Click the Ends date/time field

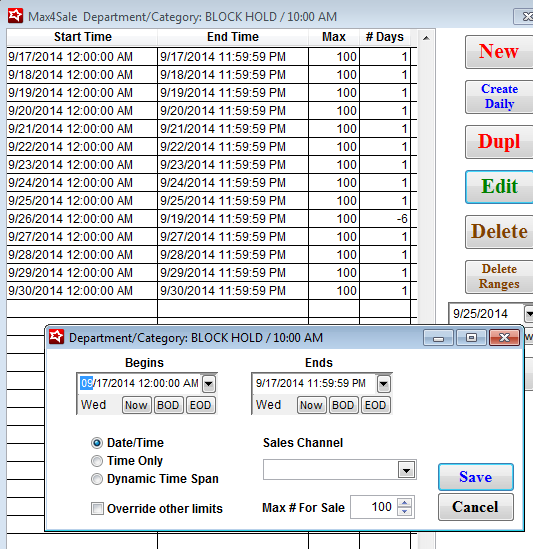314,383
